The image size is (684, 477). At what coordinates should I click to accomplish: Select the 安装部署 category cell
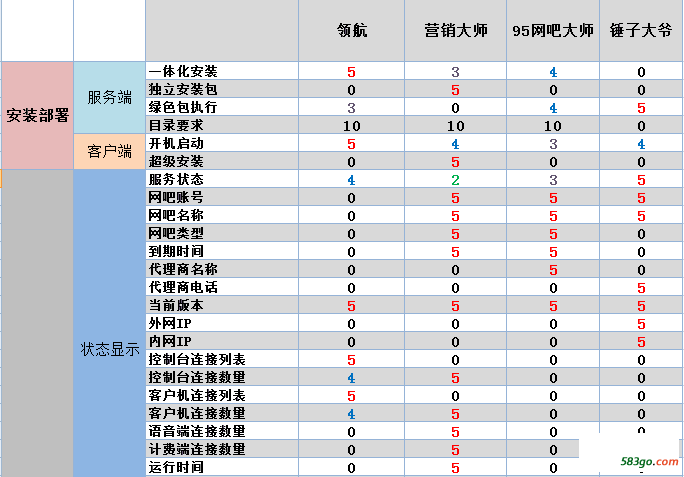pos(38,115)
